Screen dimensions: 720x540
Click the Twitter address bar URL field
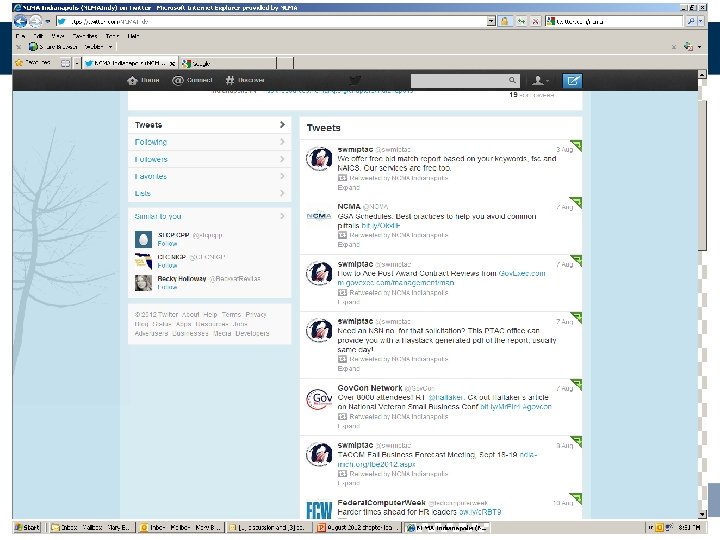[x=271, y=22]
